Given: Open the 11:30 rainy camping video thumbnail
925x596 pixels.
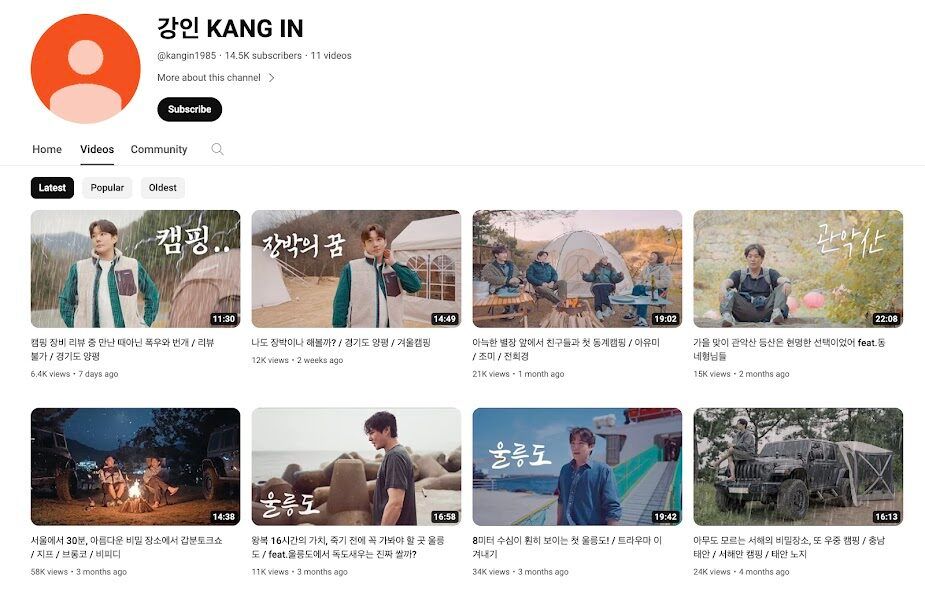Looking at the screenshot, I should 136,269.
